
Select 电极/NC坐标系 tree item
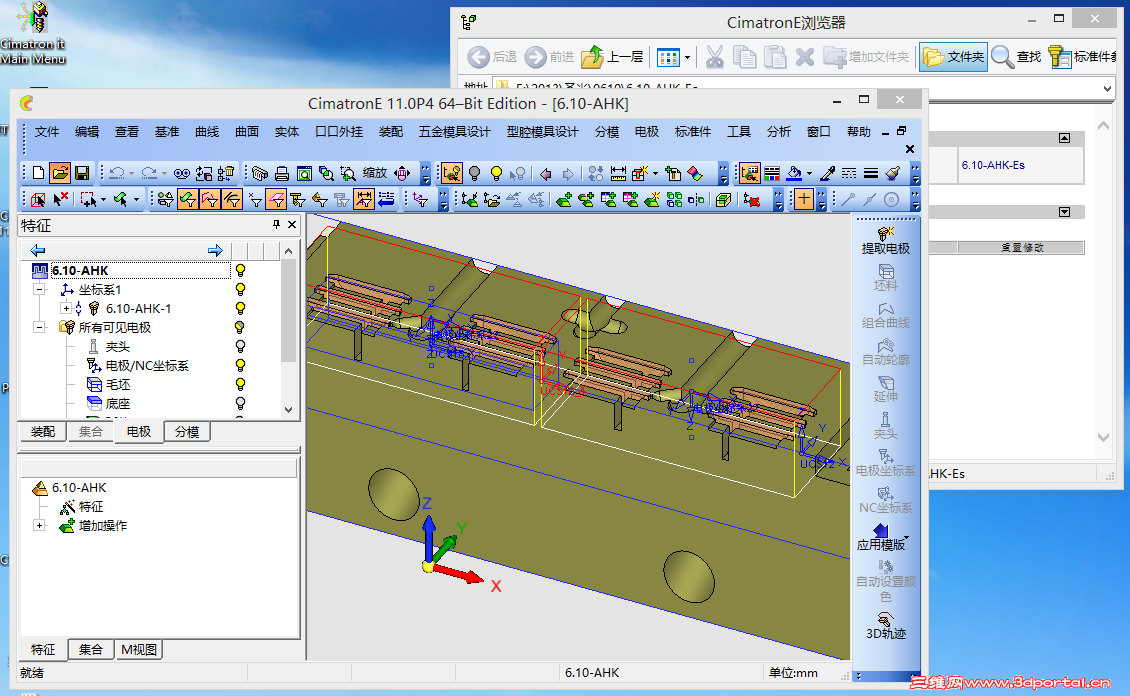[147, 365]
